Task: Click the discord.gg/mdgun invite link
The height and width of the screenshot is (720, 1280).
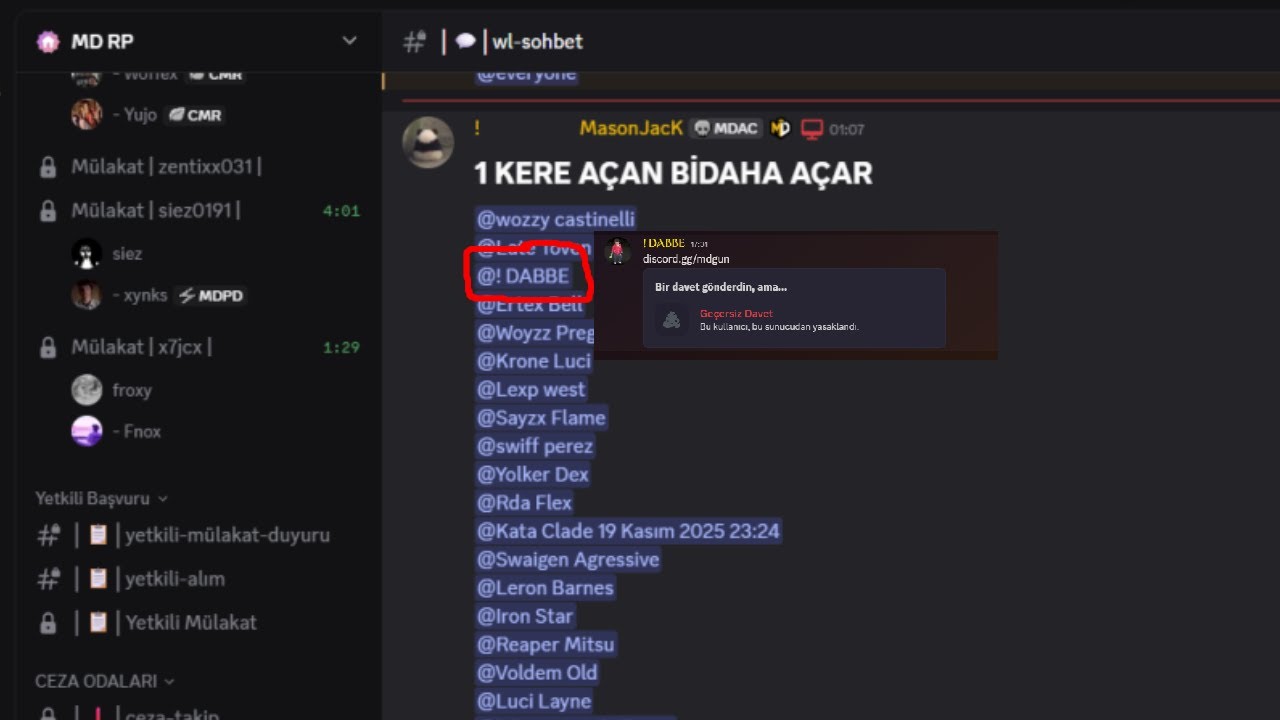Action: click(x=686, y=259)
